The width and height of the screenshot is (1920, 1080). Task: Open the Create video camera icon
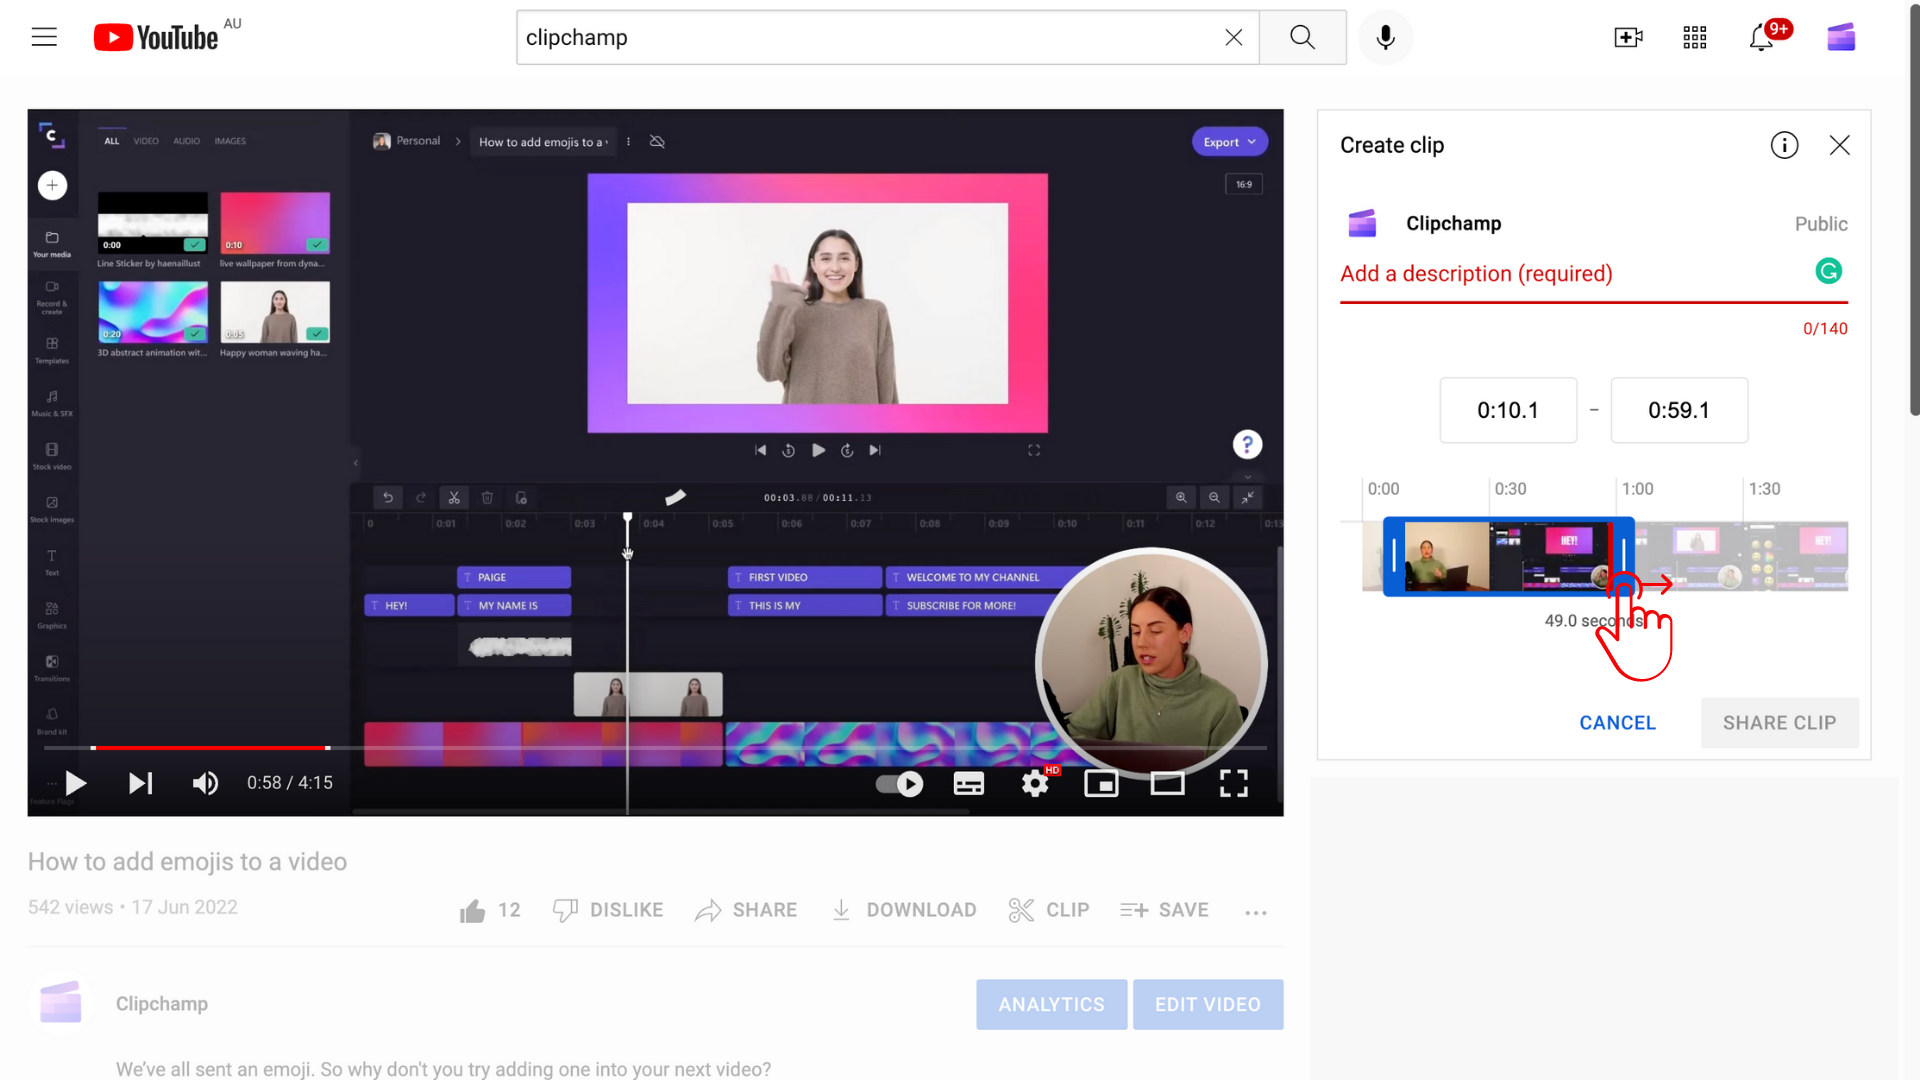[1628, 37]
